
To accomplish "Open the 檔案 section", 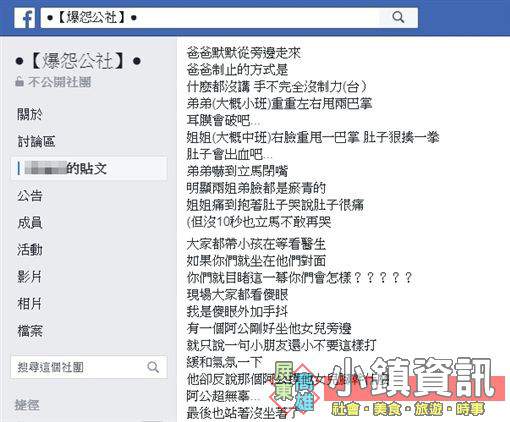I will point(30,331).
